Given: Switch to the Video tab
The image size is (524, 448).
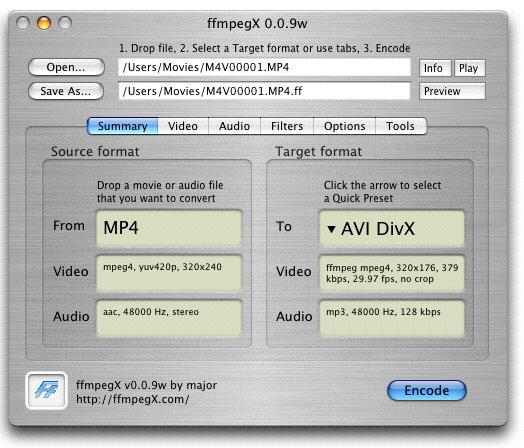Looking at the screenshot, I should pos(183,126).
